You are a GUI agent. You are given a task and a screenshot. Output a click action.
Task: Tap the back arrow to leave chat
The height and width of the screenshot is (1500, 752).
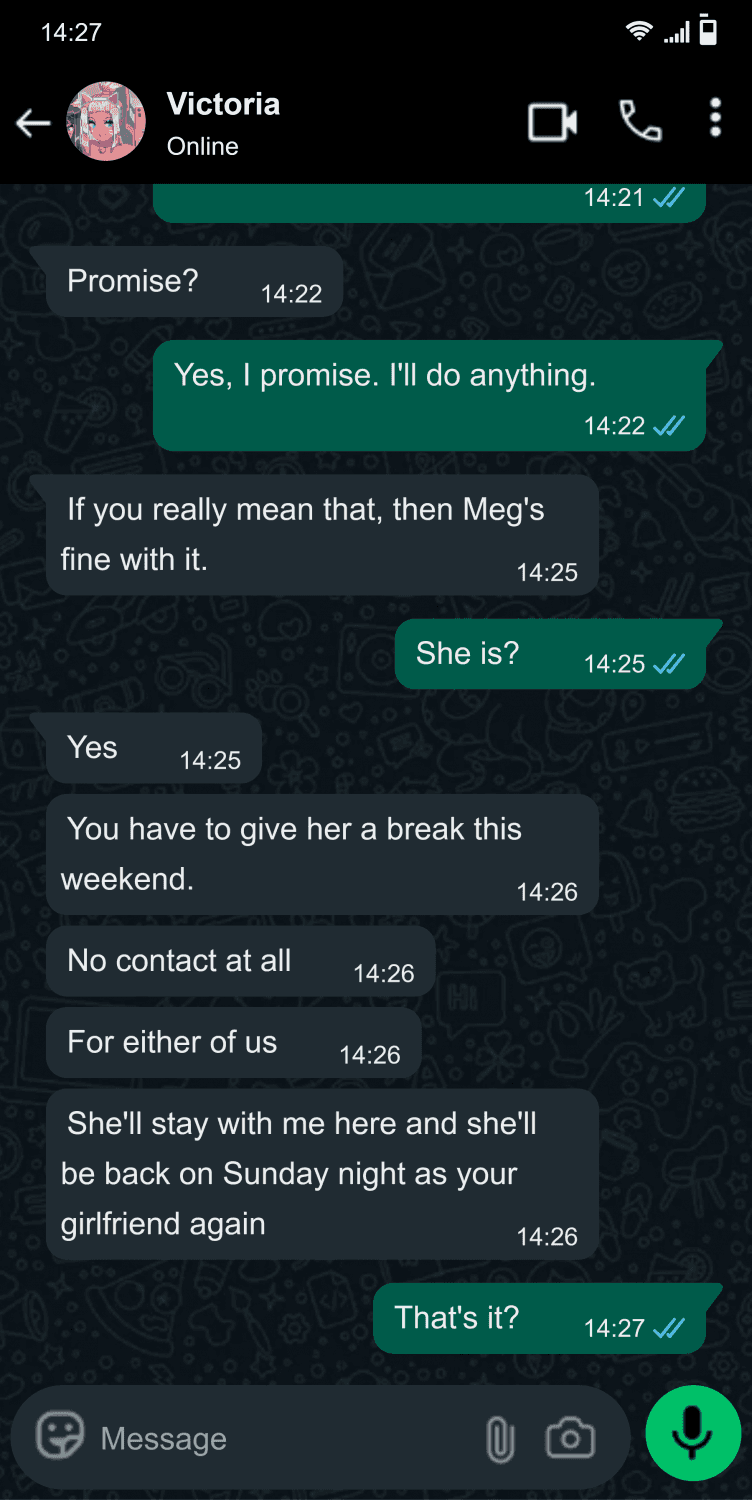[x=33, y=123]
